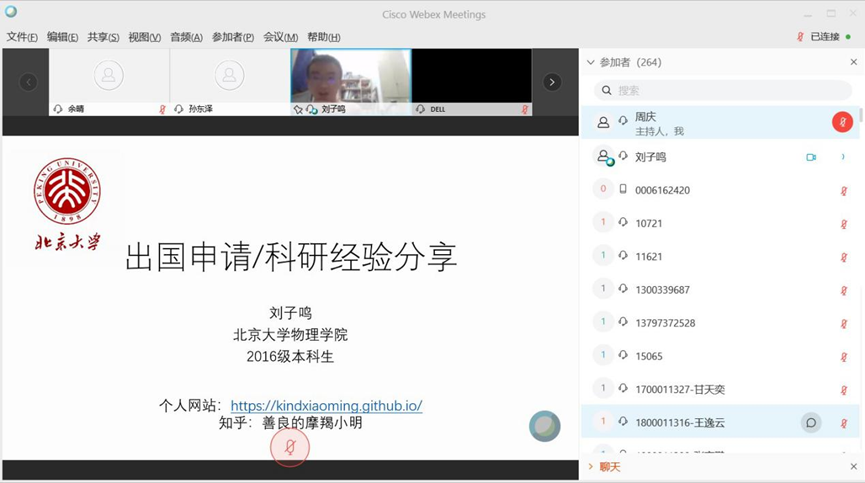
Task: Collapse the 参加者 (264) panel
Action: pos(591,62)
